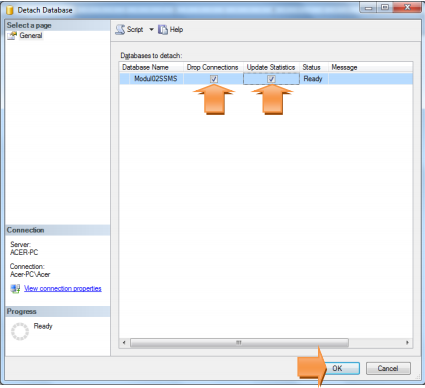Click the scrollbar left arrow
The height and width of the screenshot is (388, 425).
(124, 343)
